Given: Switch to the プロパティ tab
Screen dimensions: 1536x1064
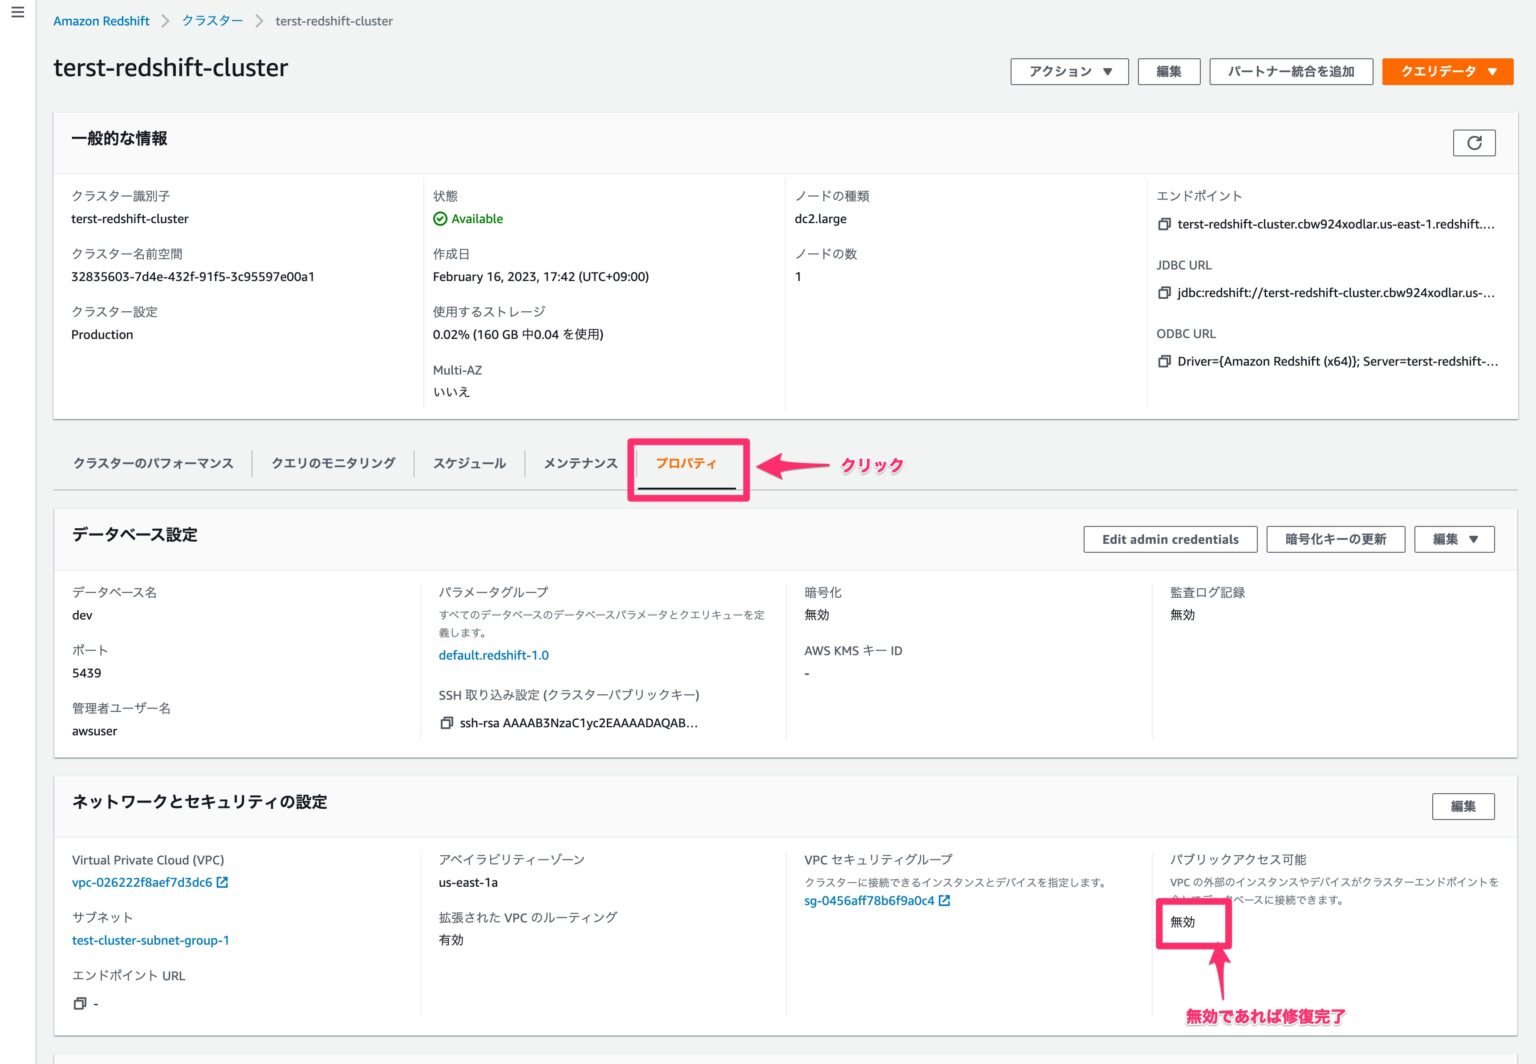Looking at the screenshot, I should 686,464.
